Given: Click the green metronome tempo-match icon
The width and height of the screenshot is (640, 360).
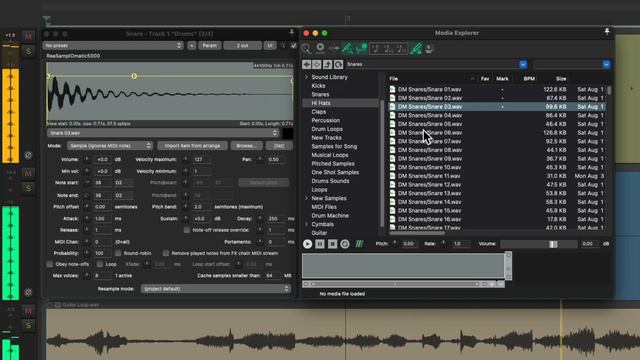Looking at the screenshot, I should click(x=347, y=49).
